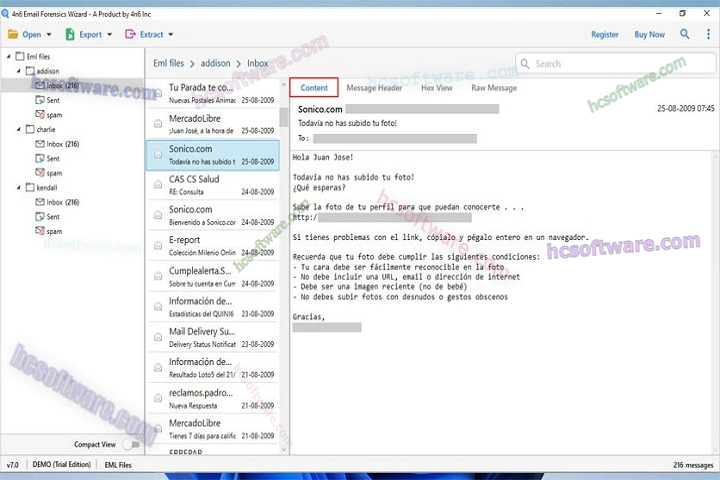The width and height of the screenshot is (720, 480).
Task: Click the email list scrollbar up arrow
Action: (284, 85)
